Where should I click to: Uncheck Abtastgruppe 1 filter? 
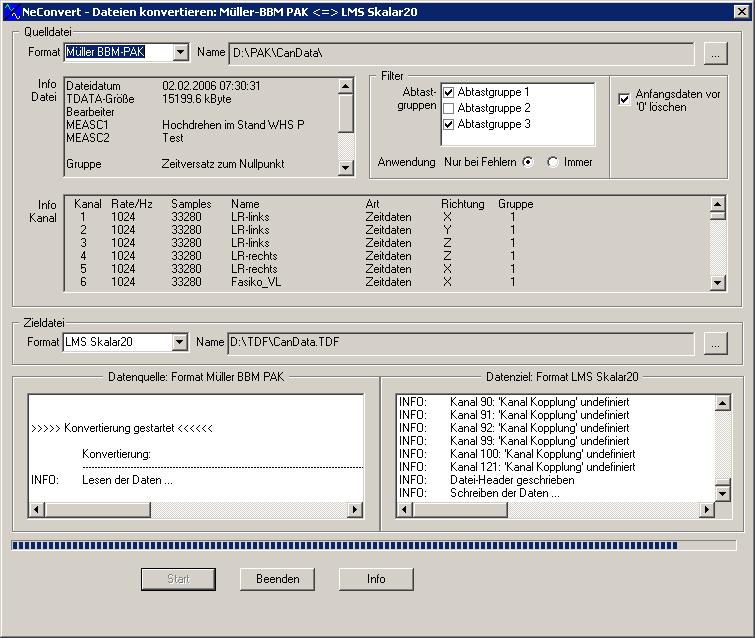click(449, 93)
